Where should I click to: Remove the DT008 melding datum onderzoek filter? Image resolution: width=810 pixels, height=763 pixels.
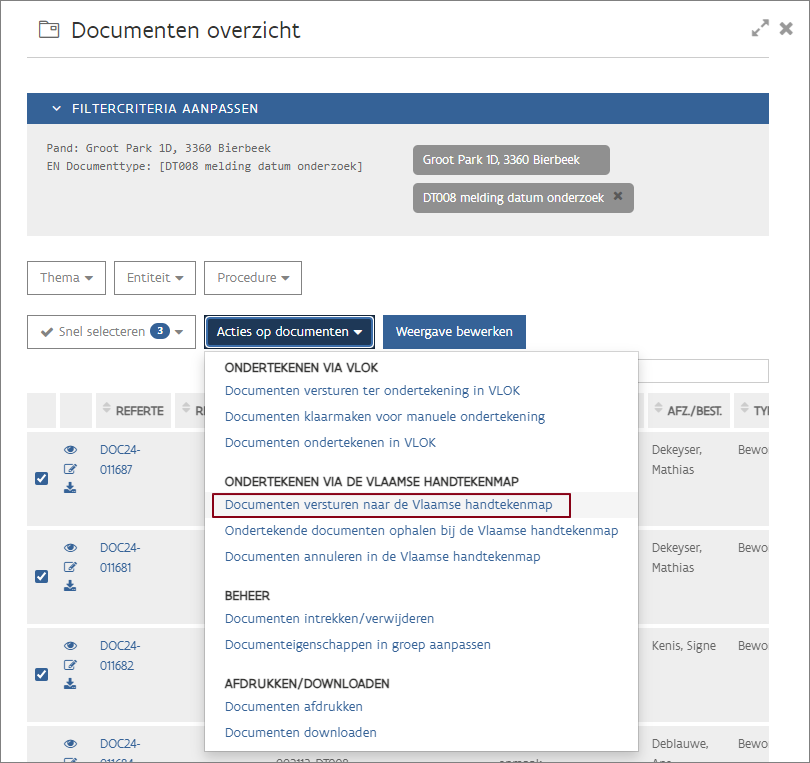coord(618,197)
